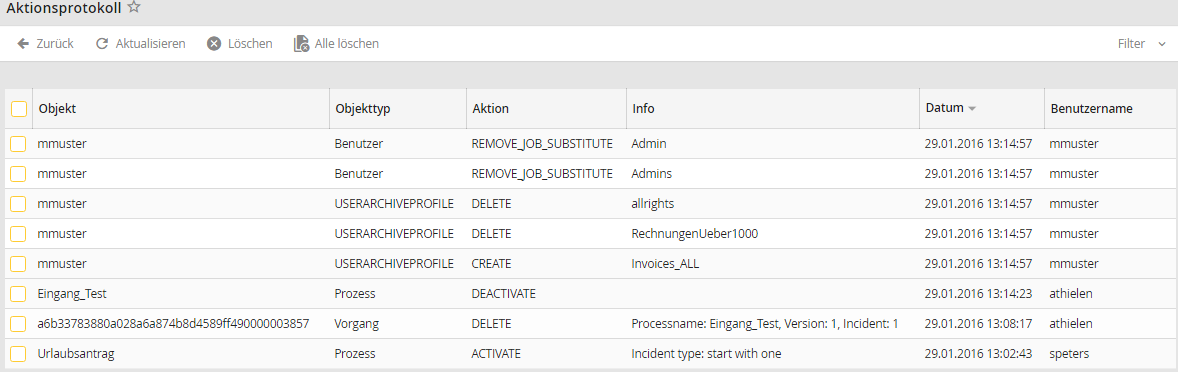Viewport: 1178px width, 372px height.
Task: Sort by the Aktion column header
Action: [x=491, y=109]
